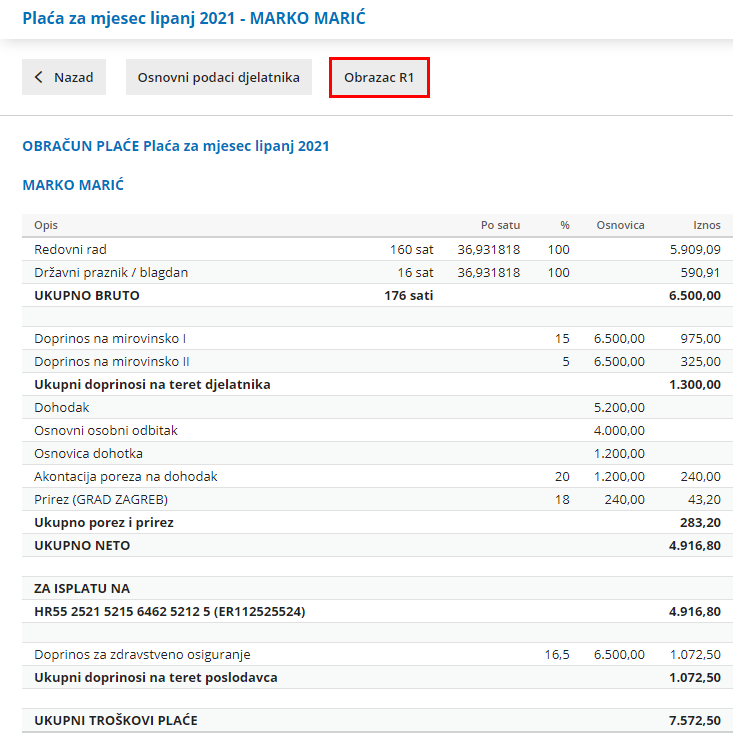Click the amount 975,00

(x=700, y=338)
